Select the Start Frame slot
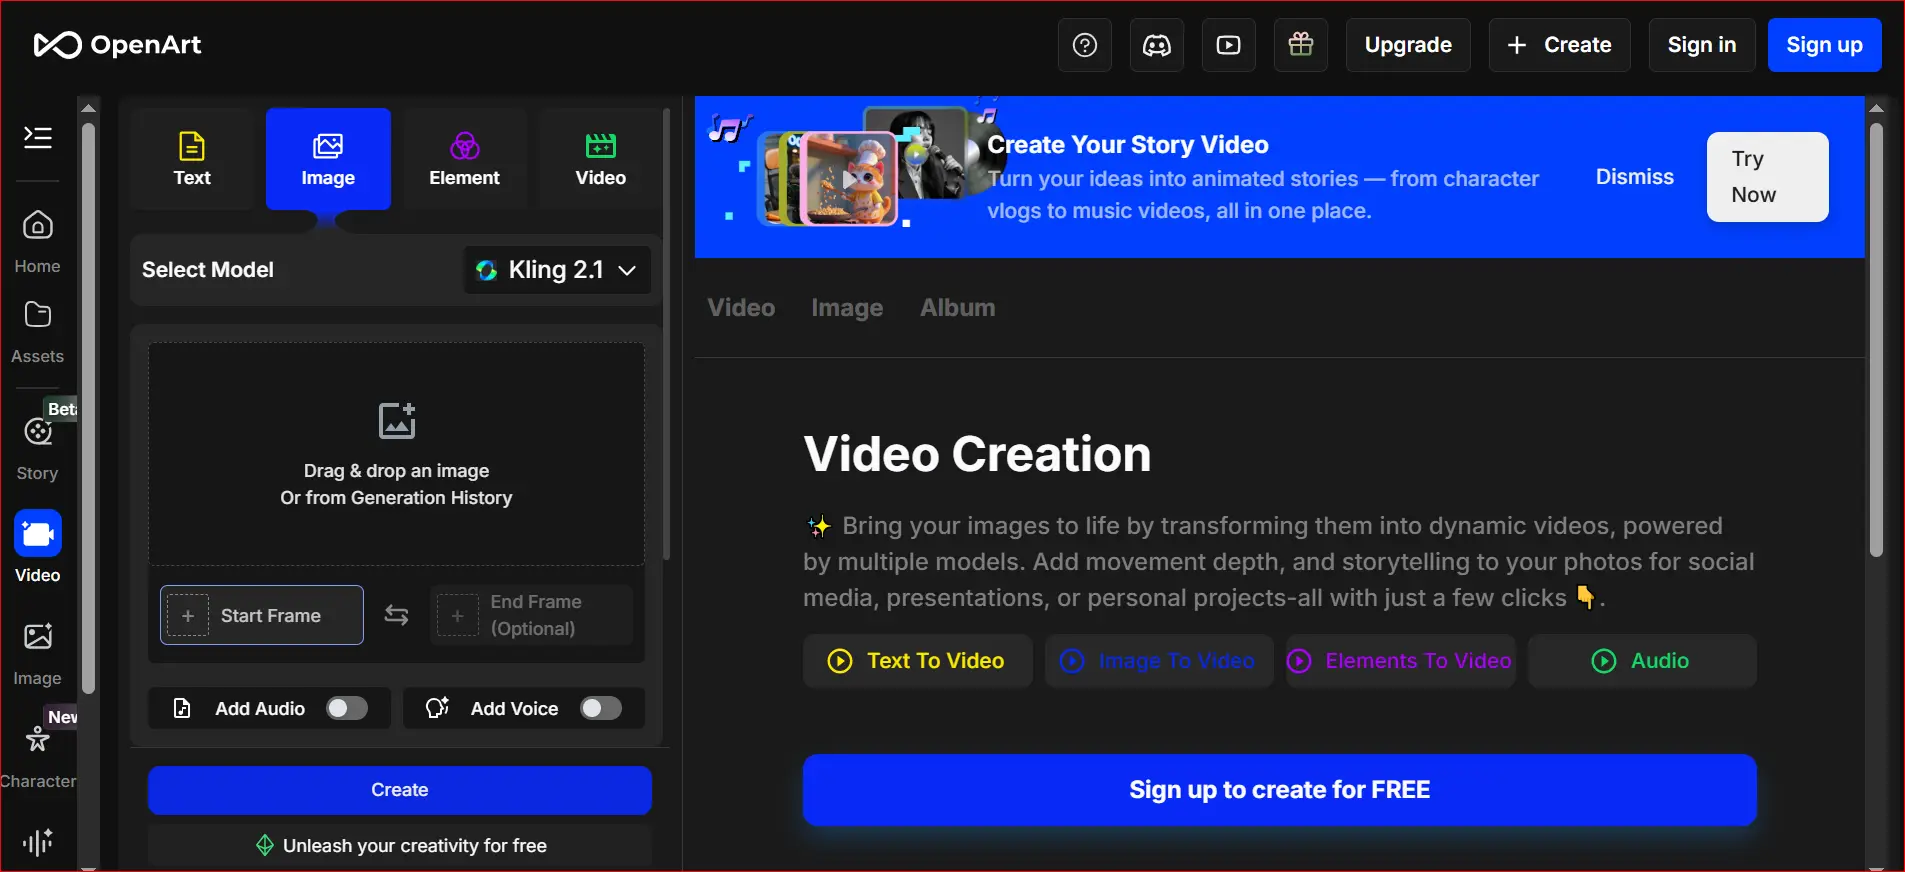Screen dimensions: 1905x872 click(x=262, y=615)
